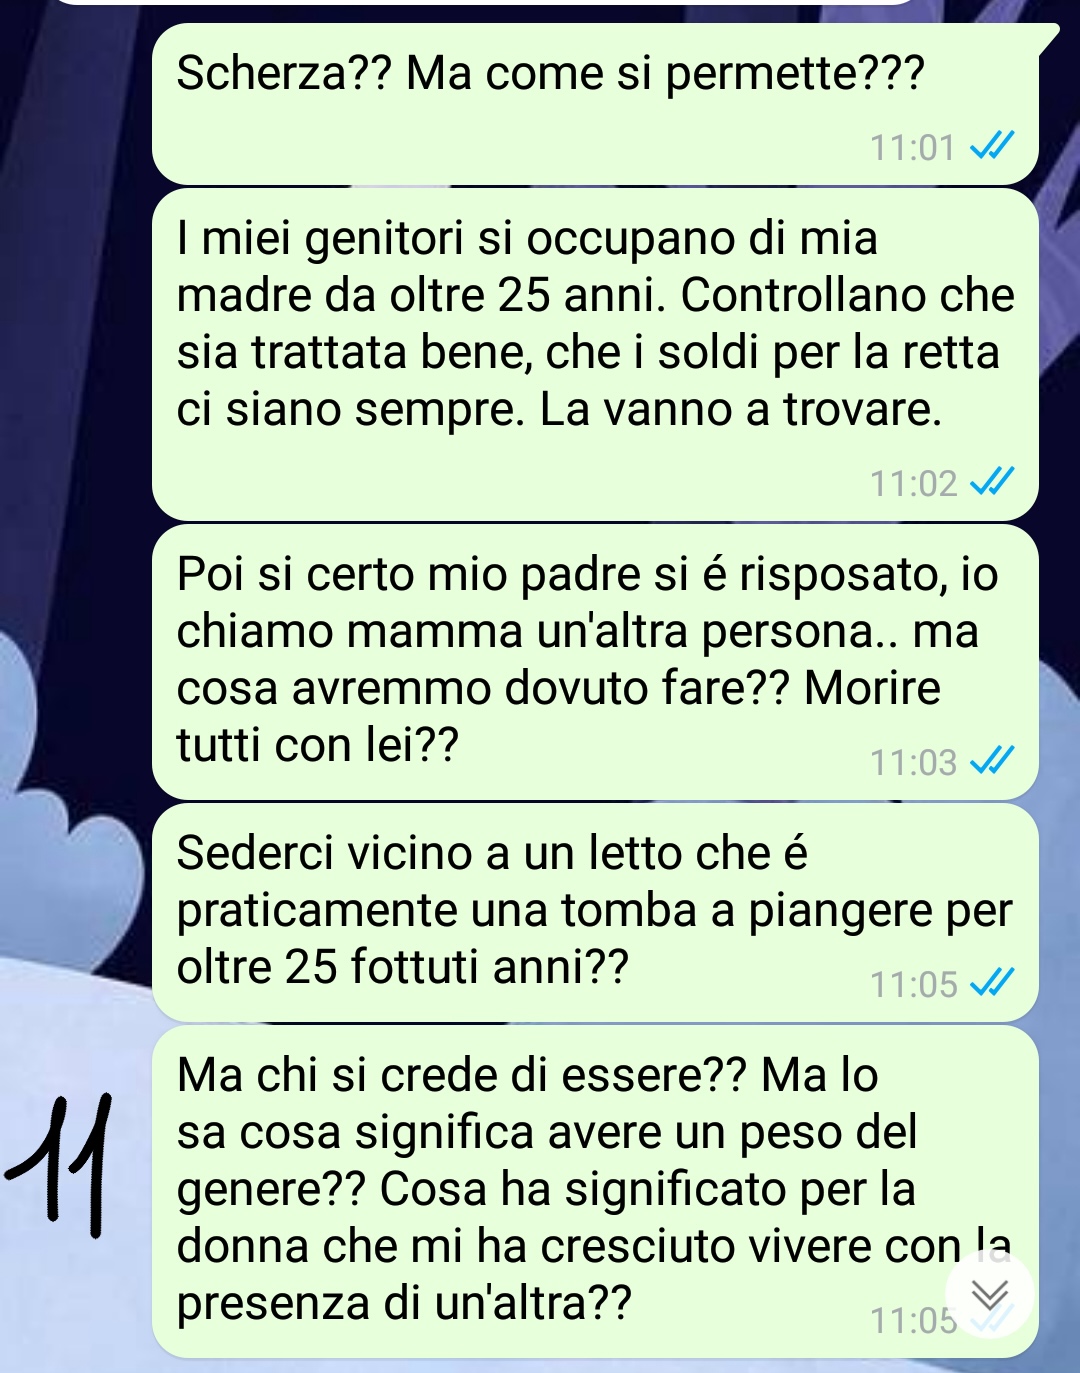Click the read ticks beside the 11:02 timestamp
1080x1373 pixels.
coord(992,483)
